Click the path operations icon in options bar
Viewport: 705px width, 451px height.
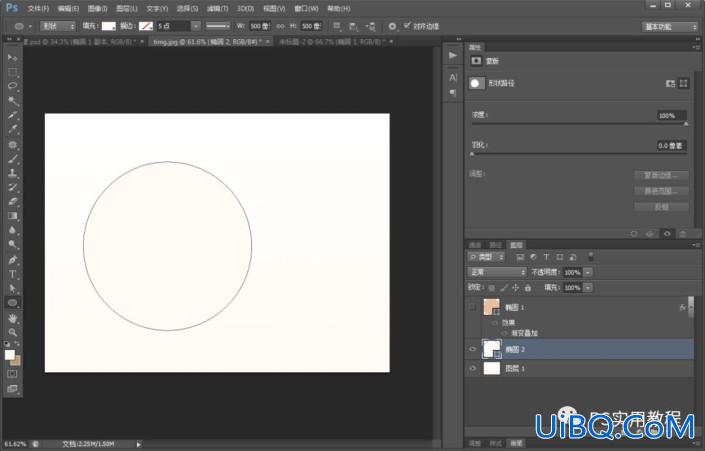point(337,27)
